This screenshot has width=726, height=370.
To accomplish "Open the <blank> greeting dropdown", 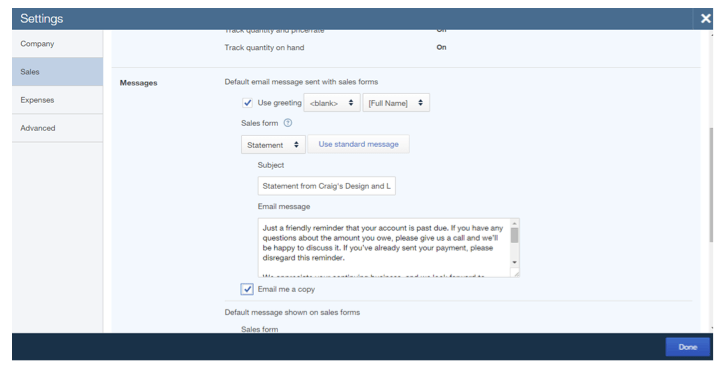I will coord(332,103).
